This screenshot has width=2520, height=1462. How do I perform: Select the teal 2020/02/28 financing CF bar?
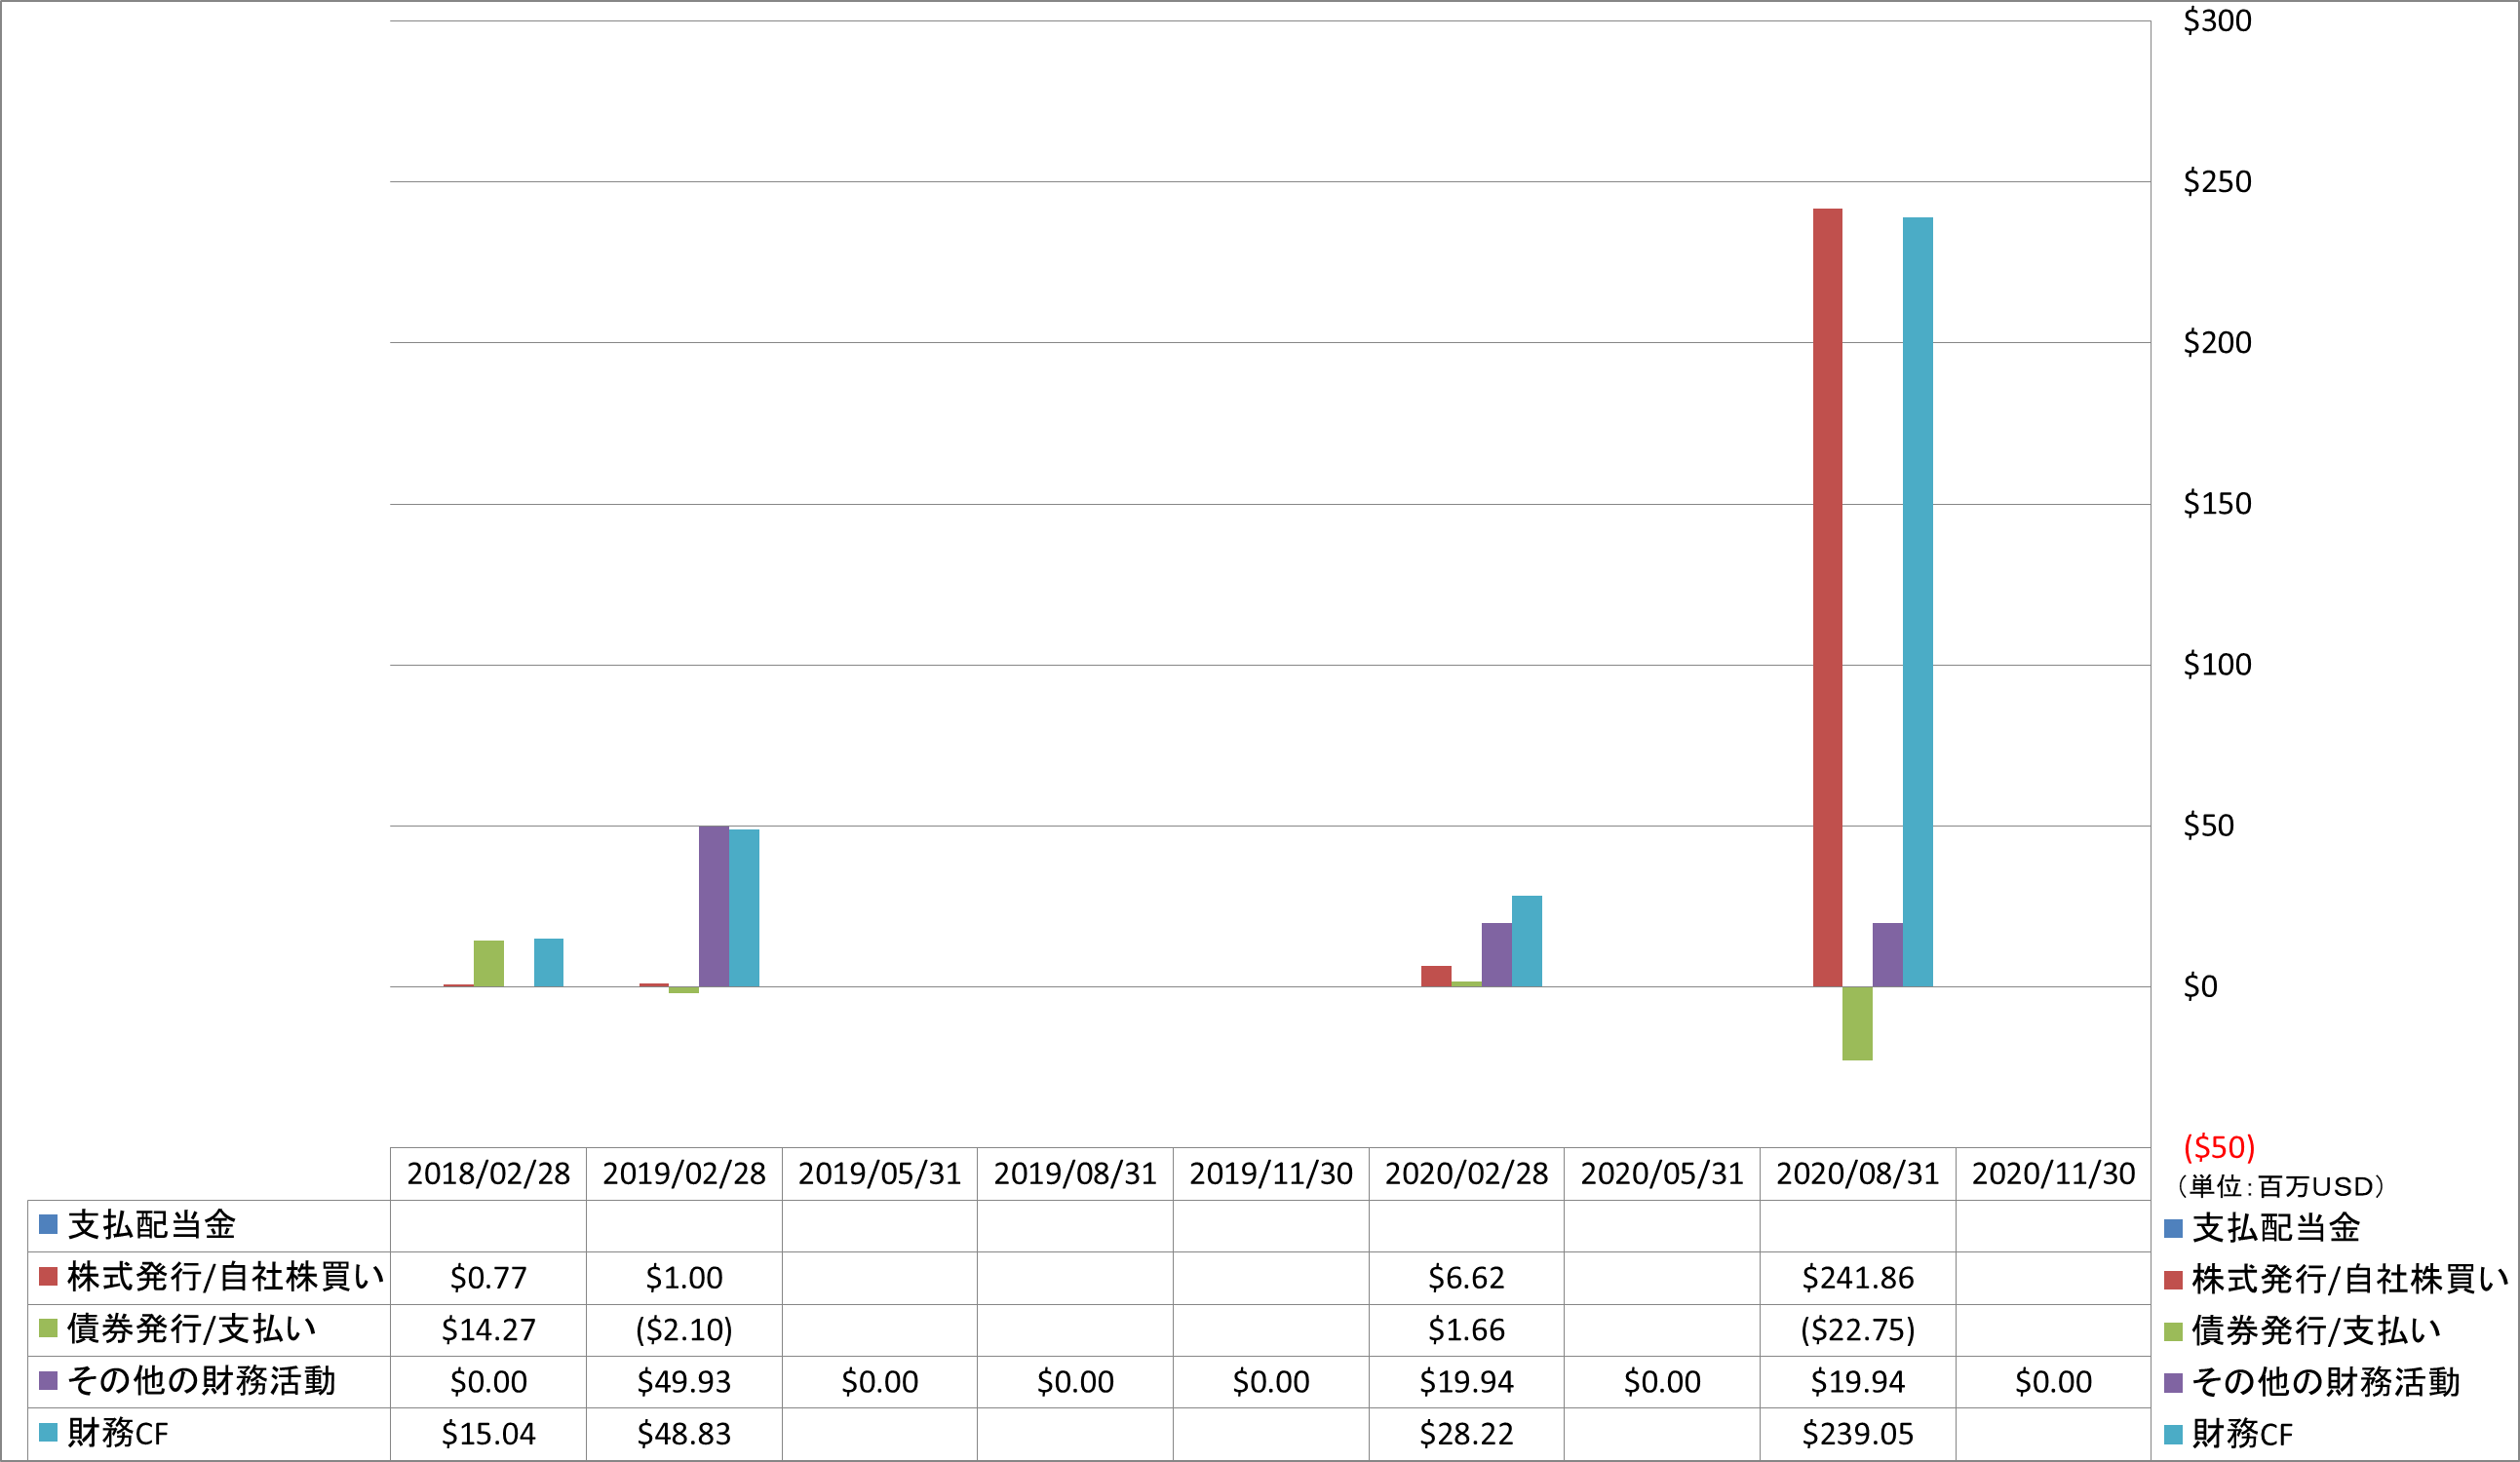[1527, 941]
